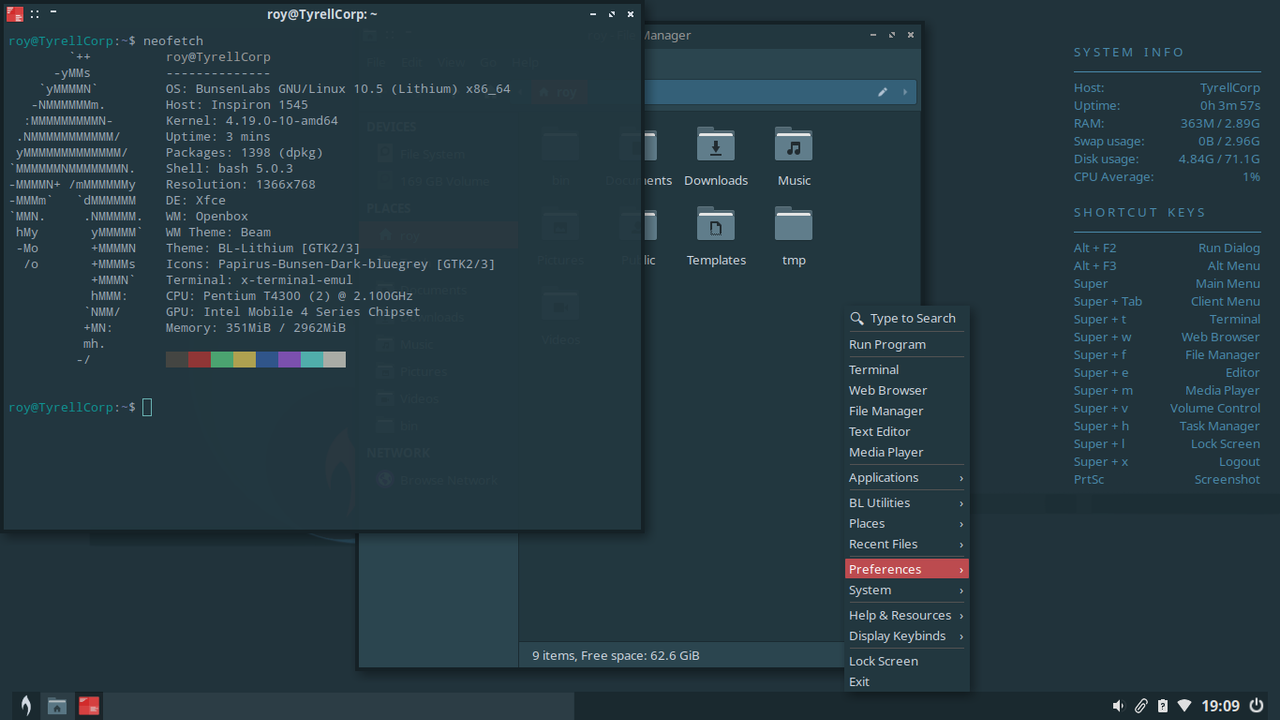
Task: Open the Templates folder icon
Action: (x=716, y=225)
